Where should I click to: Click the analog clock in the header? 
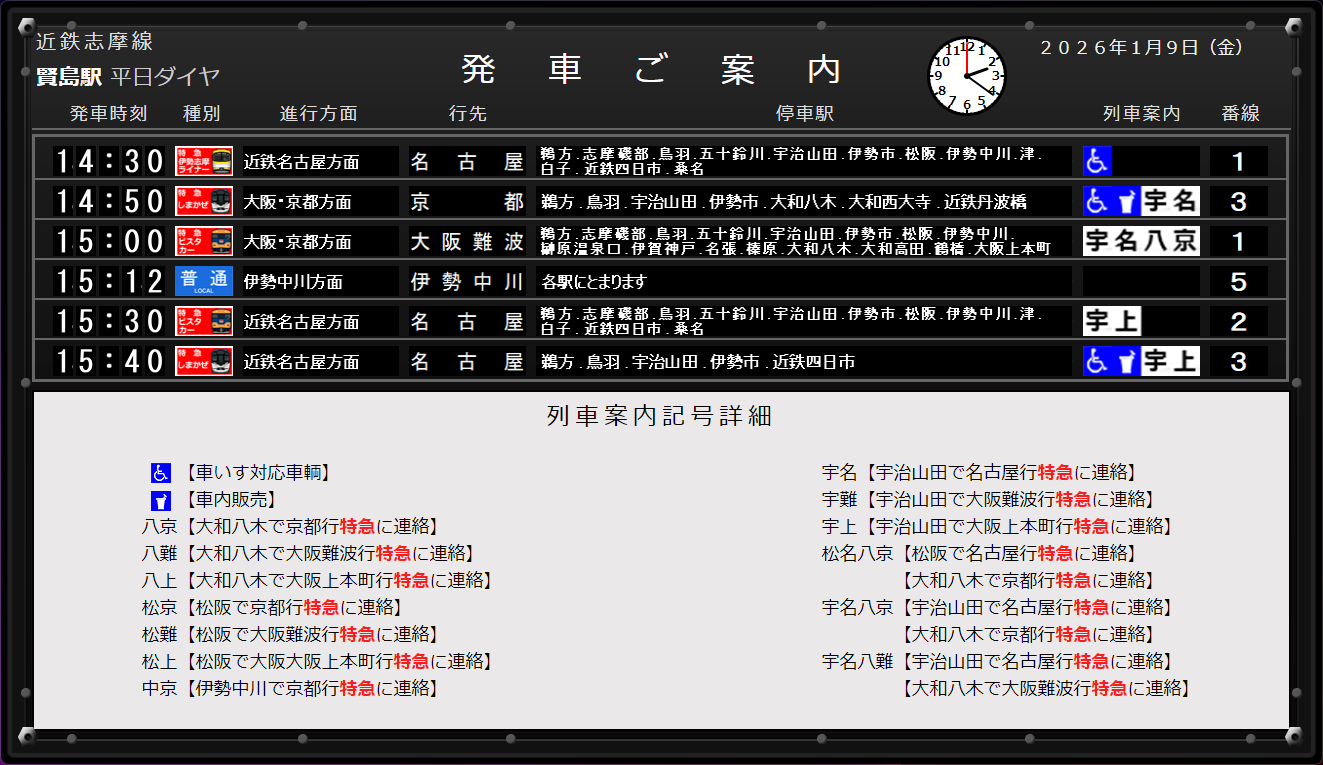coord(966,76)
